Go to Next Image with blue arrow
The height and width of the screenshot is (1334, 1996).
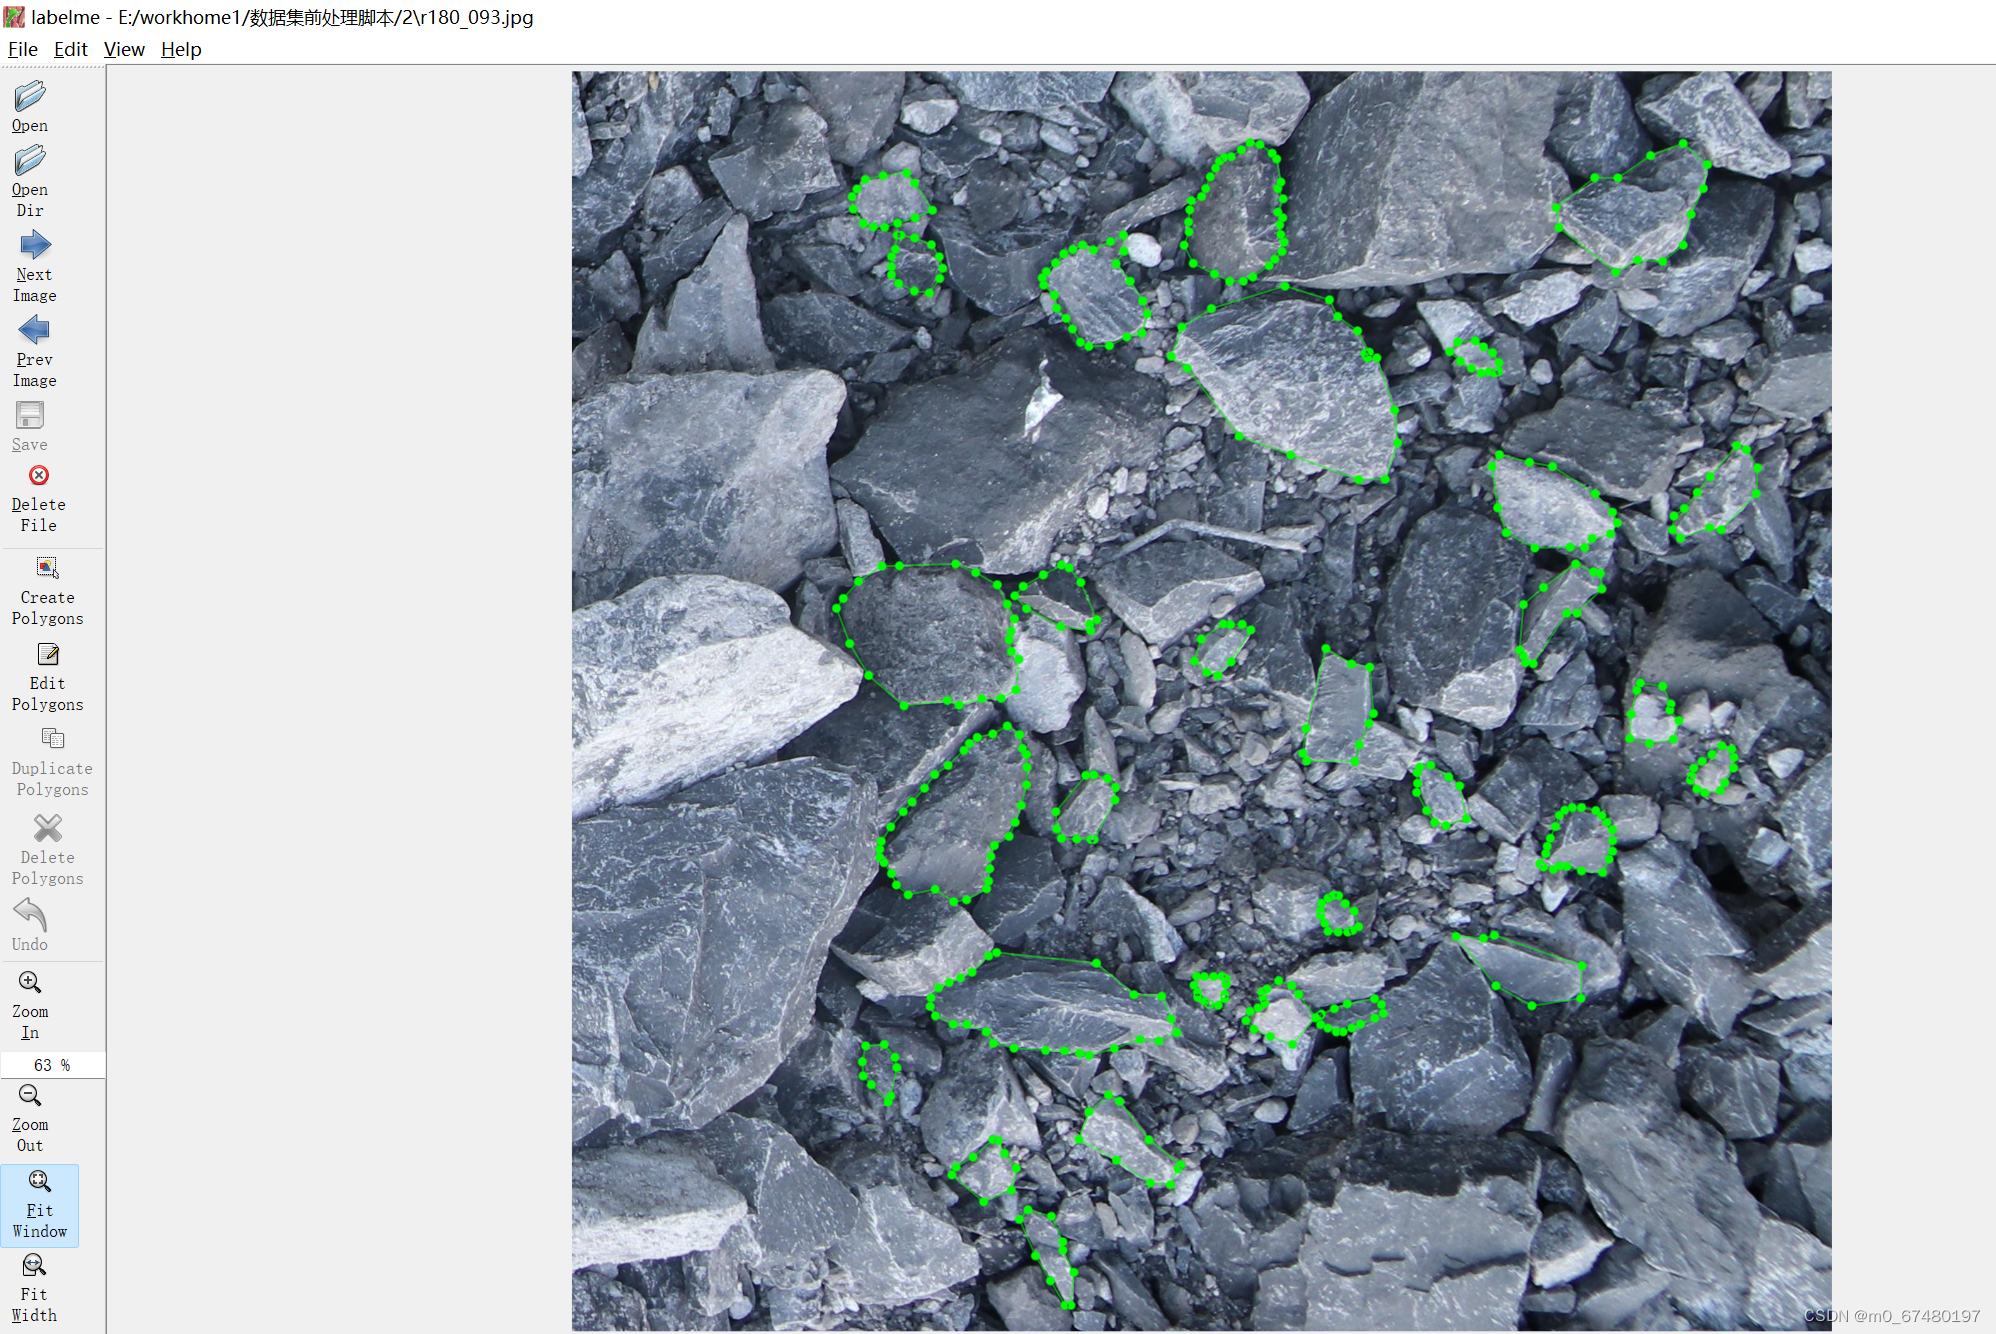pos(34,245)
